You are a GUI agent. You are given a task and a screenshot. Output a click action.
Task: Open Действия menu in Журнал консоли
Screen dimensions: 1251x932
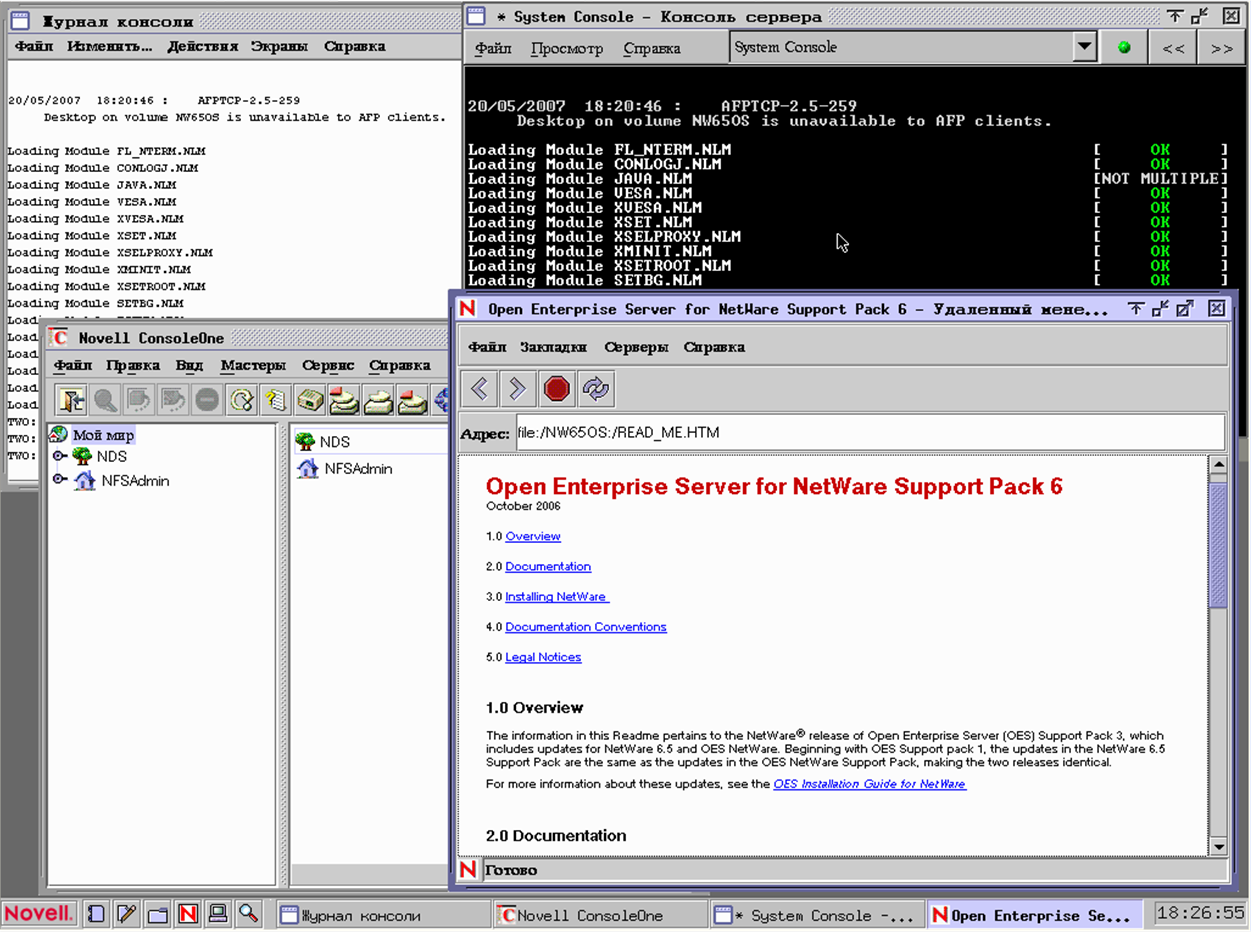tap(203, 46)
